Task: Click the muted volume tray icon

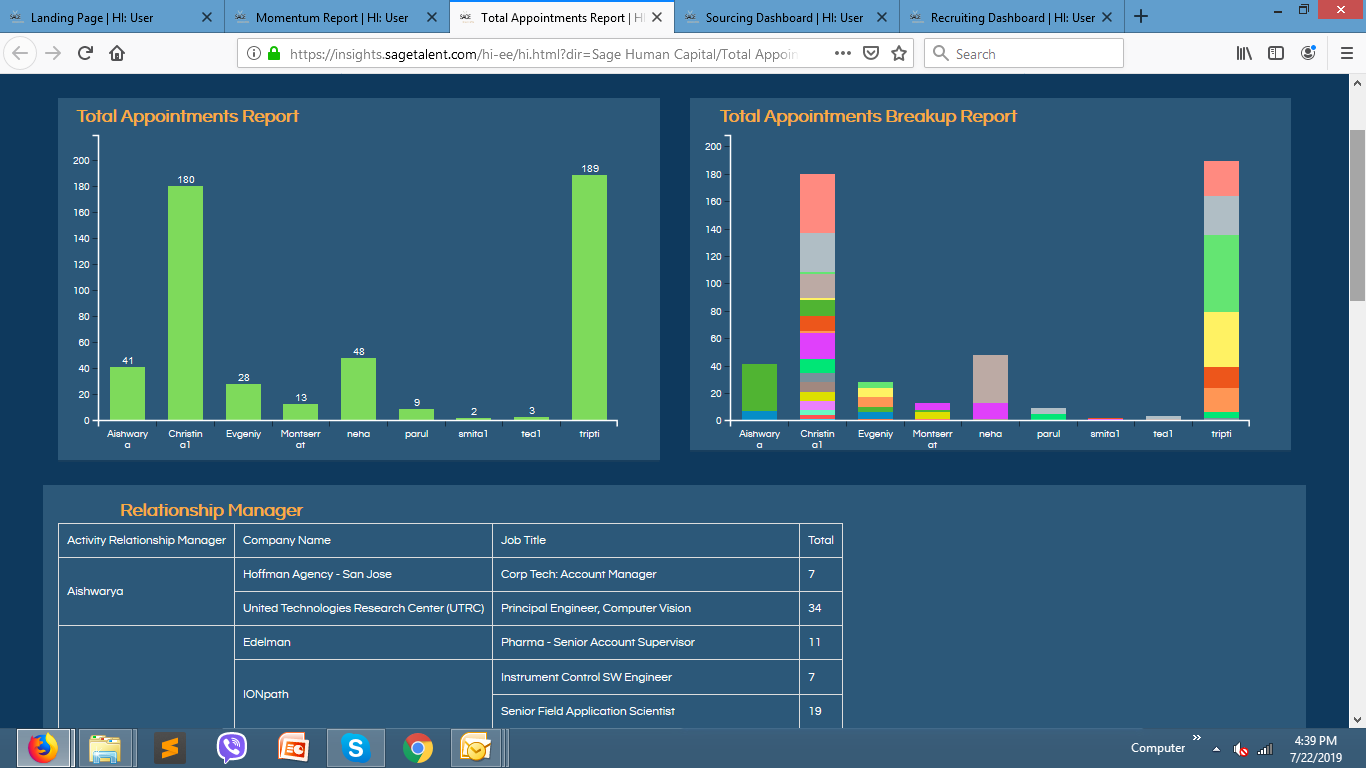Action: tap(1241, 749)
